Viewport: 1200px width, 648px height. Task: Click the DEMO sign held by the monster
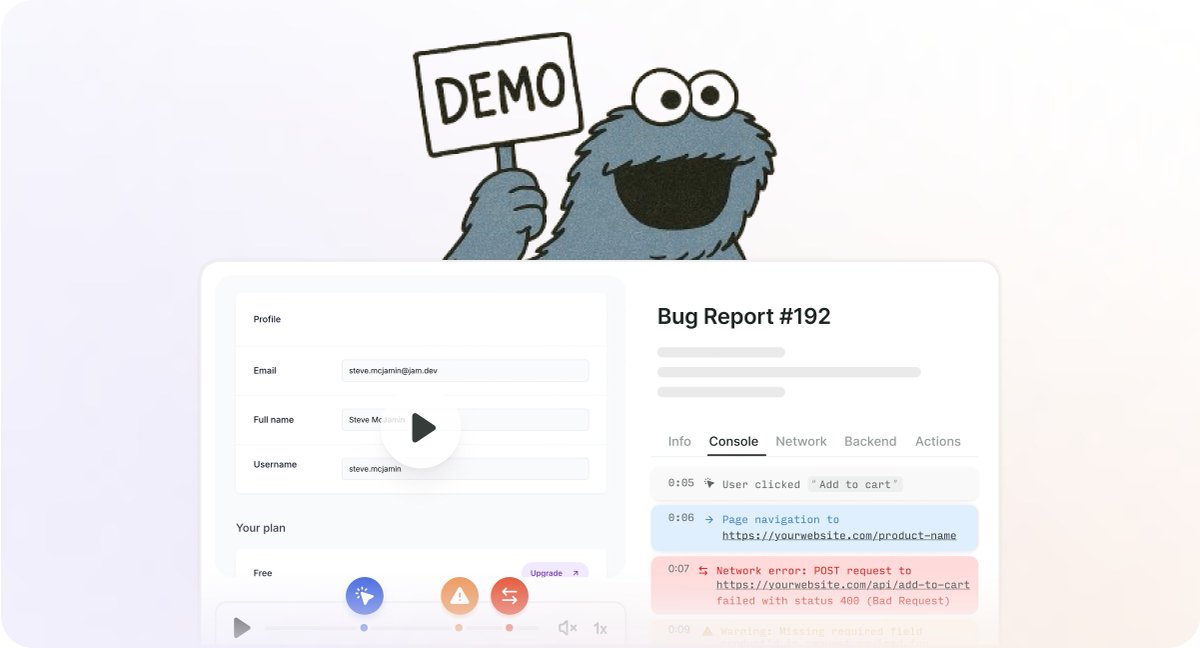point(497,94)
